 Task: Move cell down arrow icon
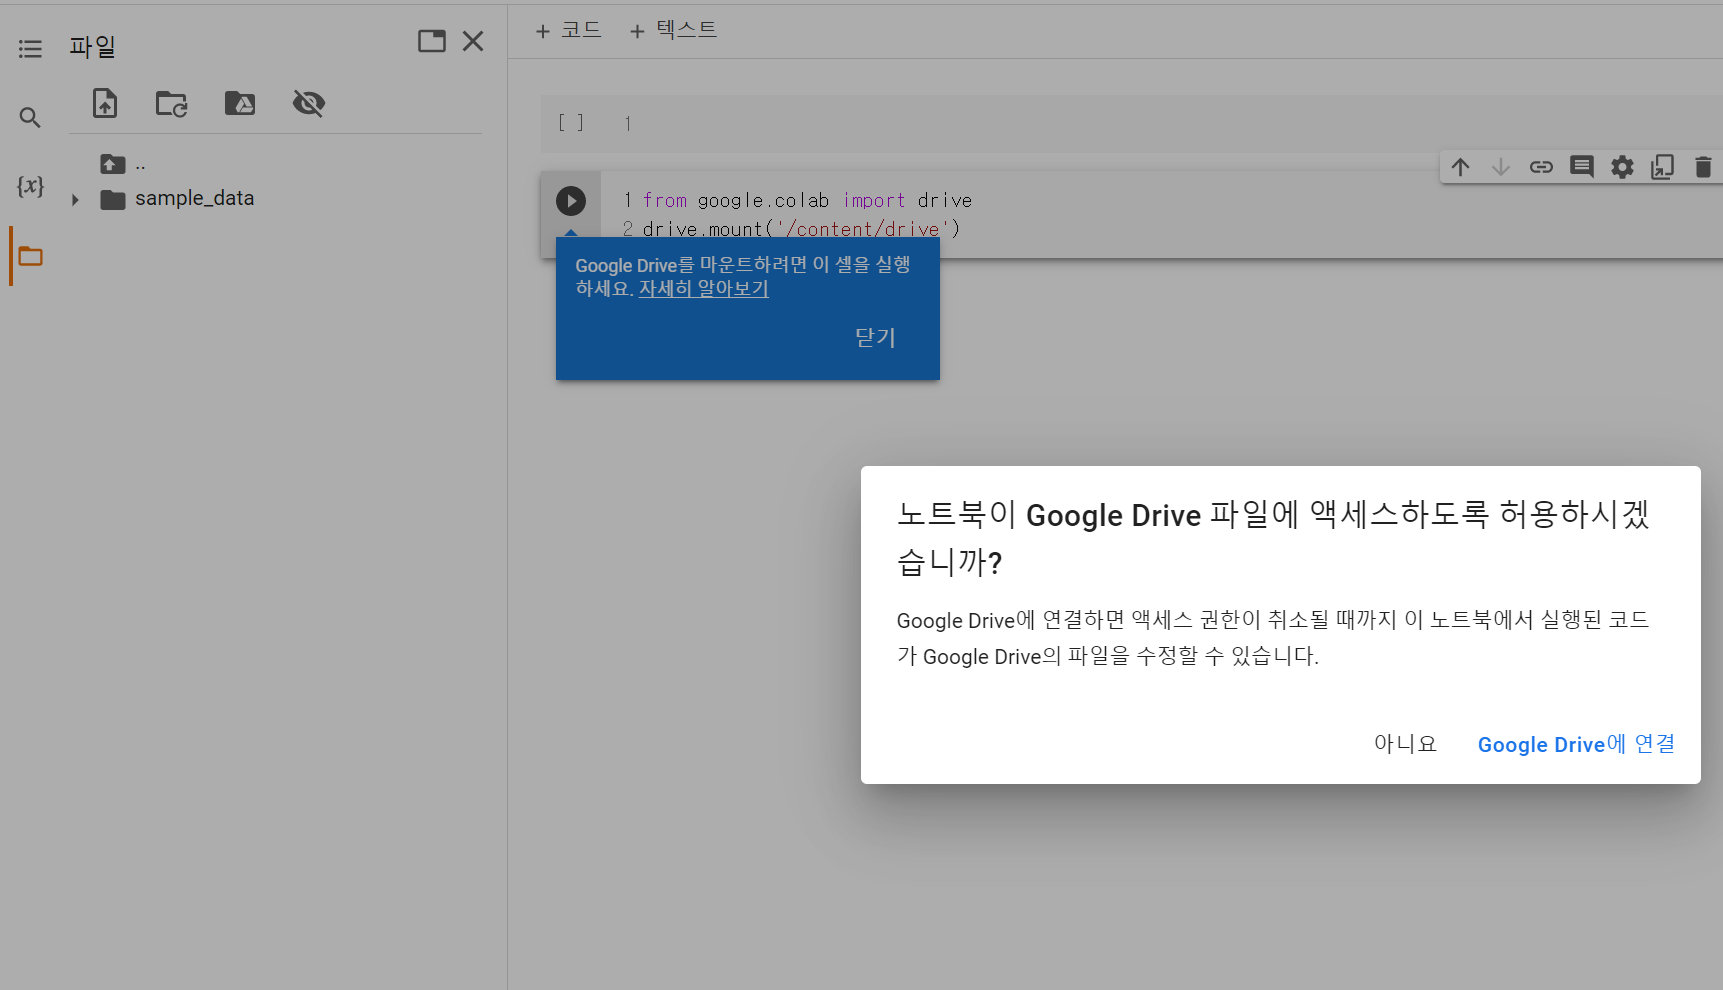click(x=1501, y=167)
